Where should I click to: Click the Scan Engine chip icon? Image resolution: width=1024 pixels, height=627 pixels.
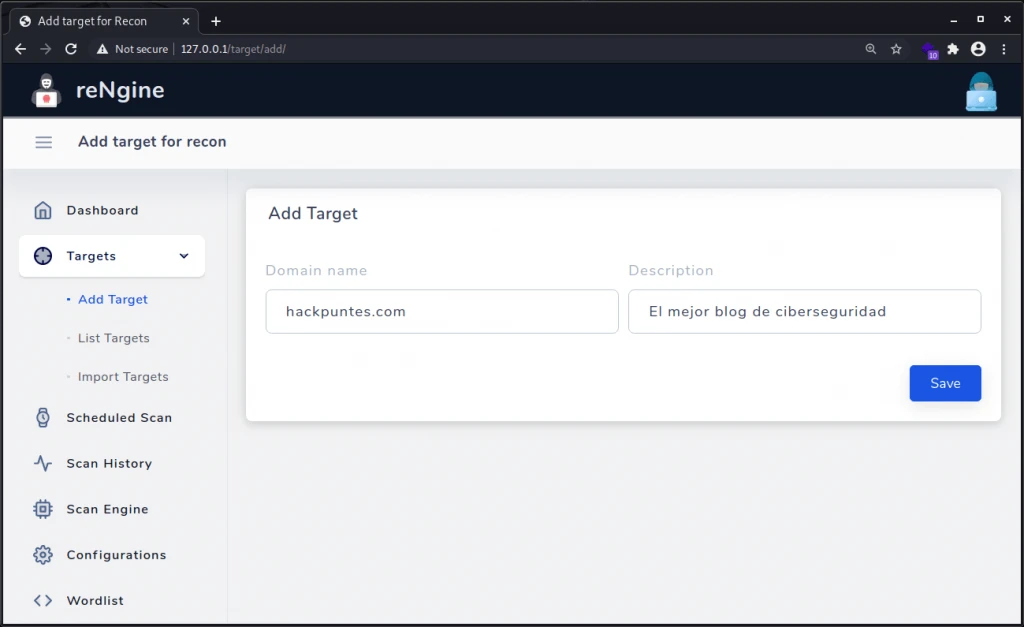(42, 509)
